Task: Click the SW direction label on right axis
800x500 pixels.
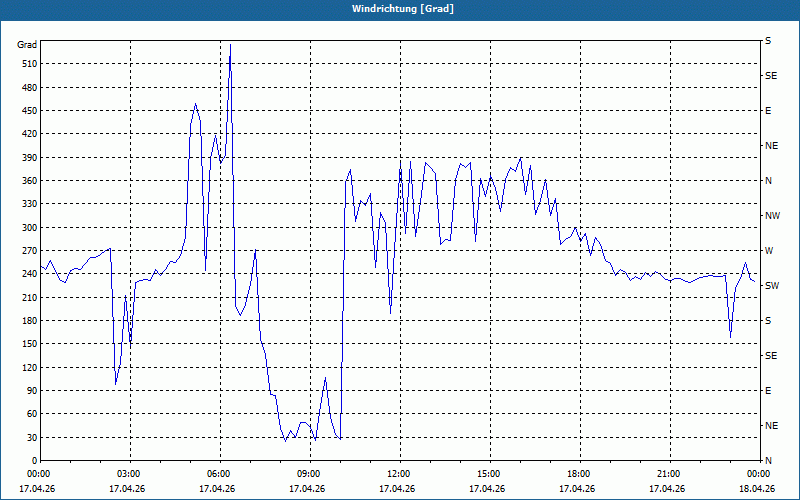Action: point(772,286)
